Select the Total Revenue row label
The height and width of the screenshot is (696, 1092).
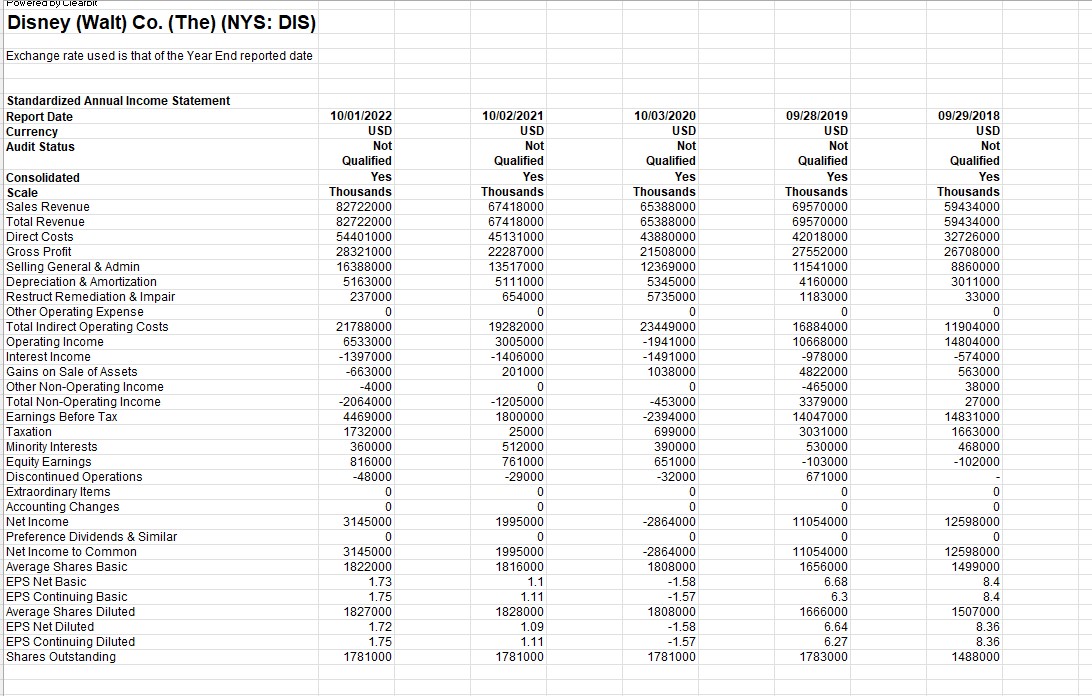tap(45, 222)
